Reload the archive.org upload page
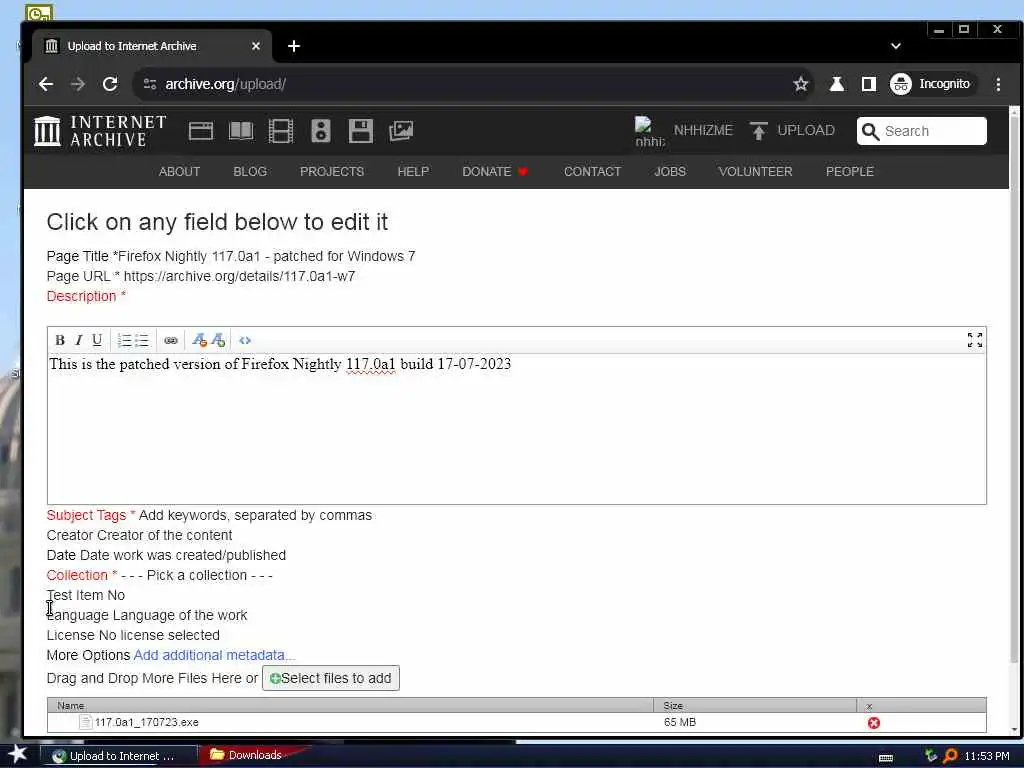Image resolution: width=1024 pixels, height=768 pixels. tap(110, 84)
